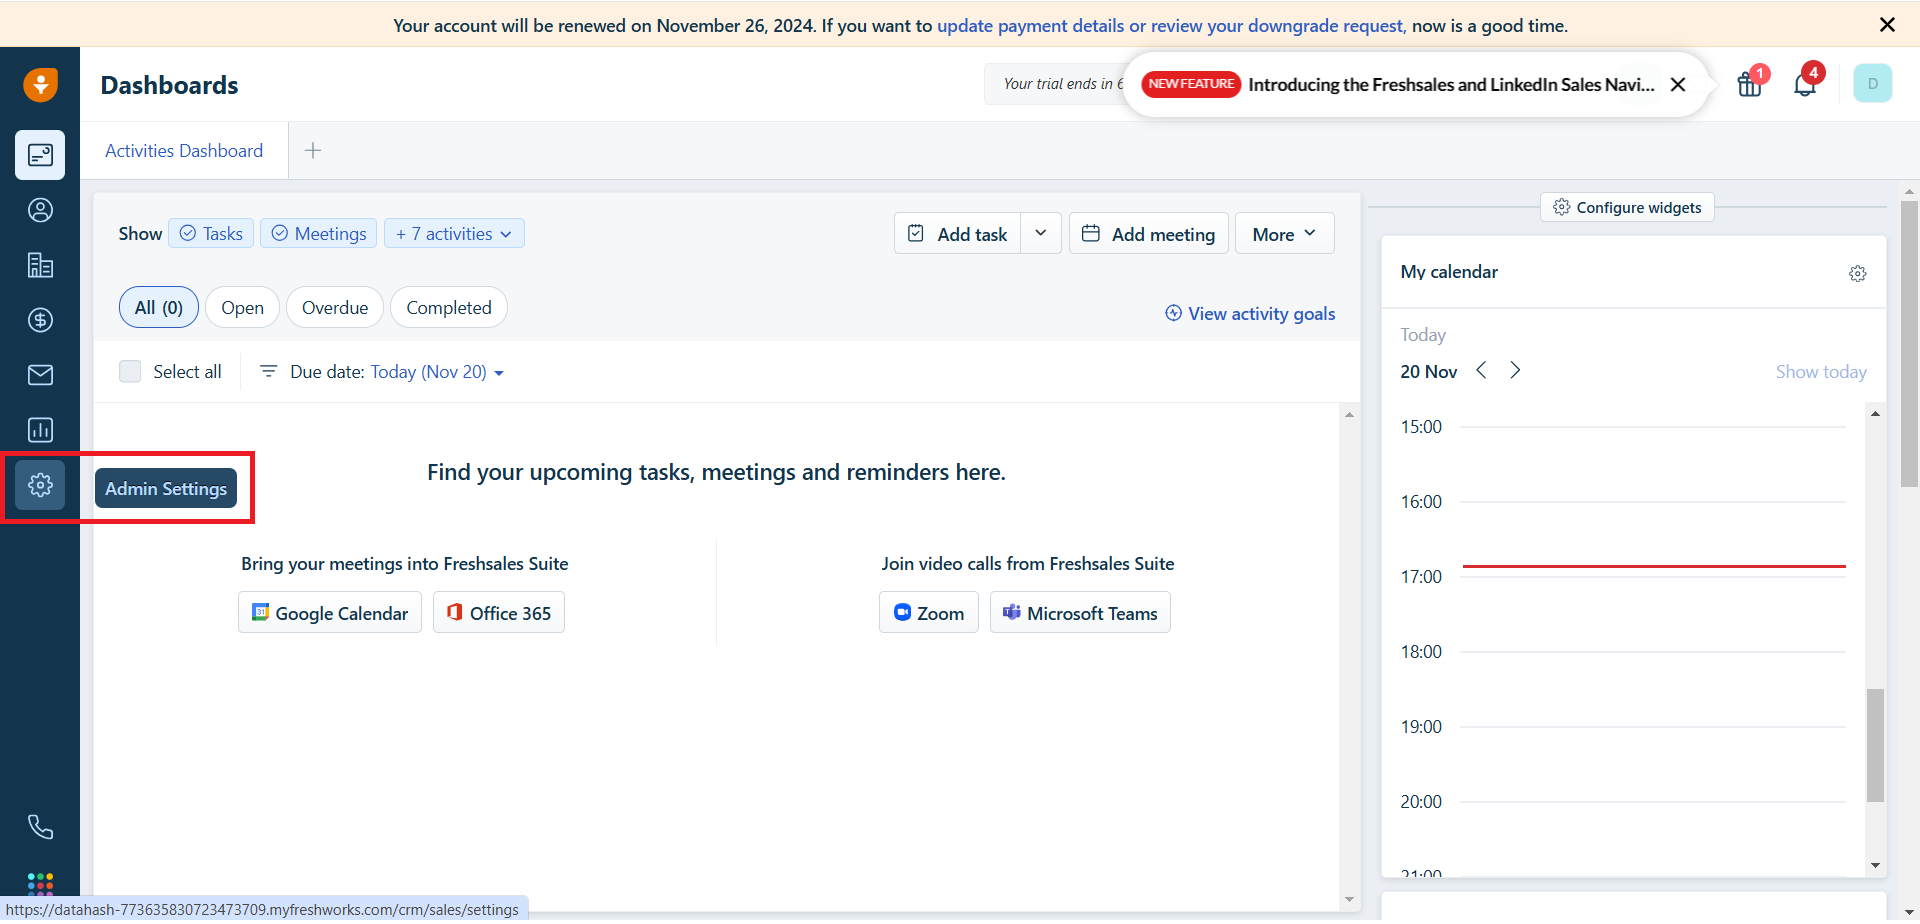Screen dimensions: 1920x924
Task: Click Show today link in calendar
Action: click(1821, 372)
